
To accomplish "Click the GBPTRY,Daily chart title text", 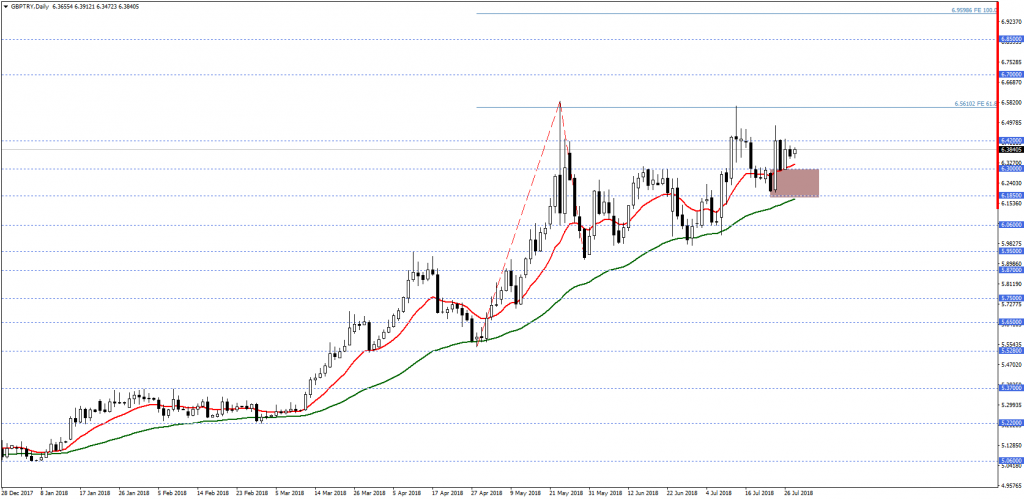I will [29, 6].
